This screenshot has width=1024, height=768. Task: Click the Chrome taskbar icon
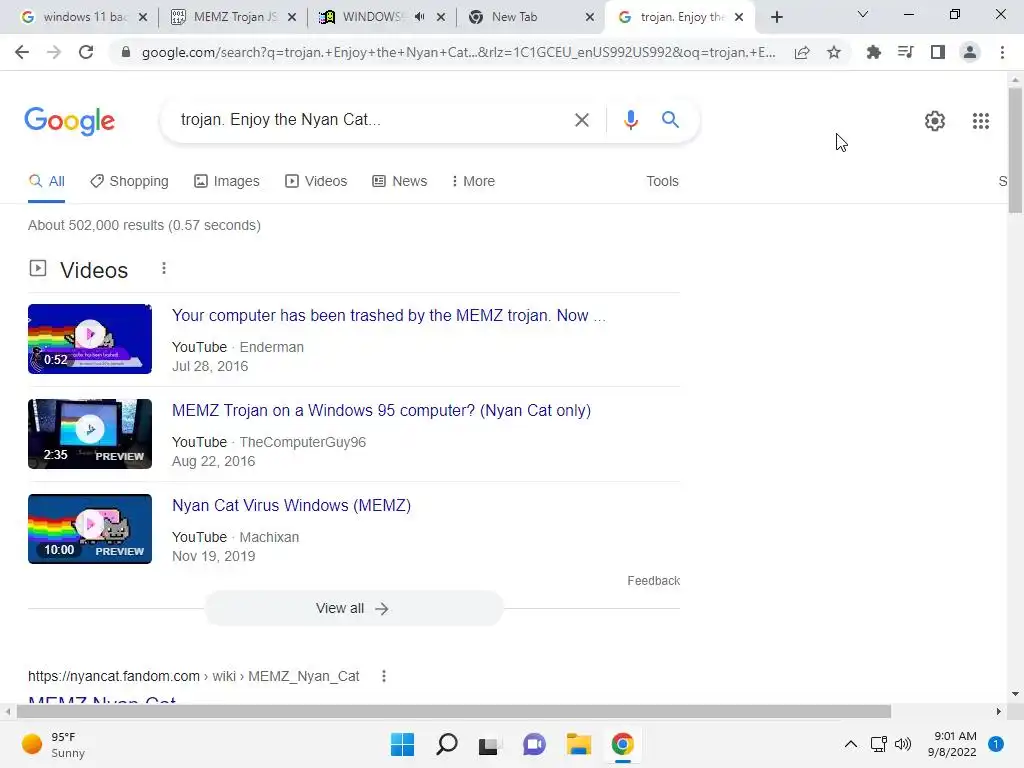click(x=622, y=744)
